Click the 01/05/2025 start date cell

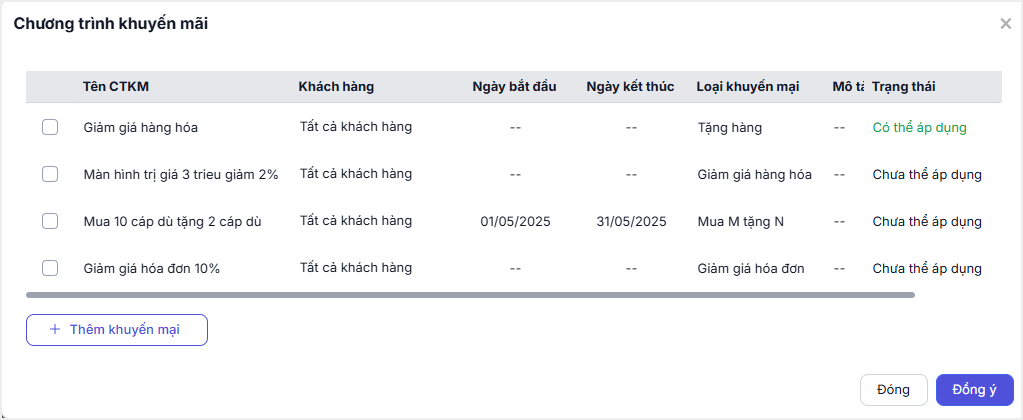point(515,222)
